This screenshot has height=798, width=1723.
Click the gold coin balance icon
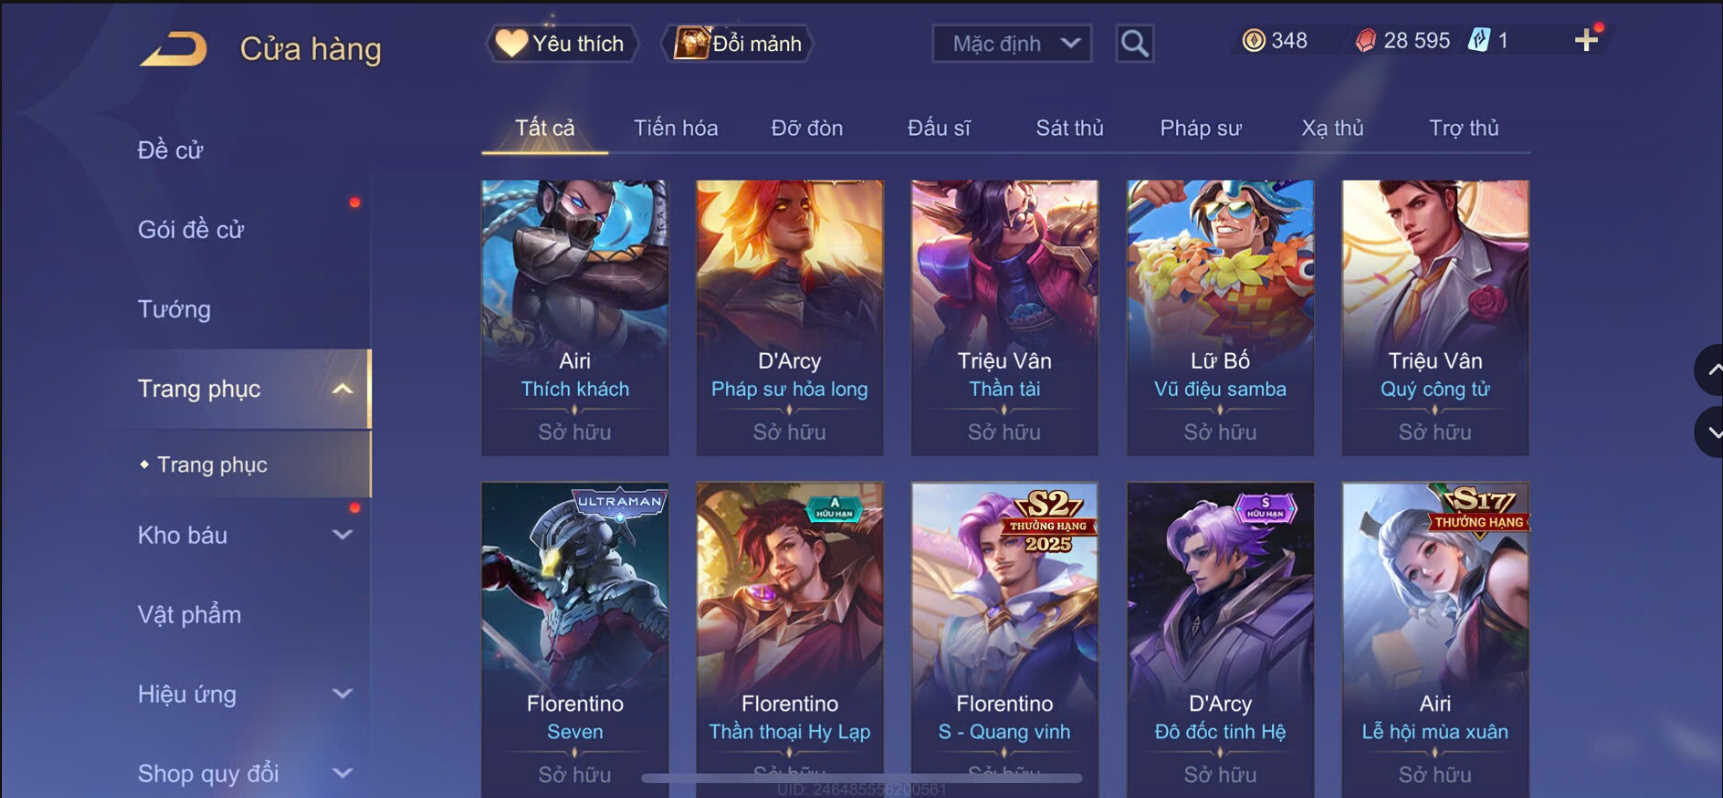[1253, 41]
